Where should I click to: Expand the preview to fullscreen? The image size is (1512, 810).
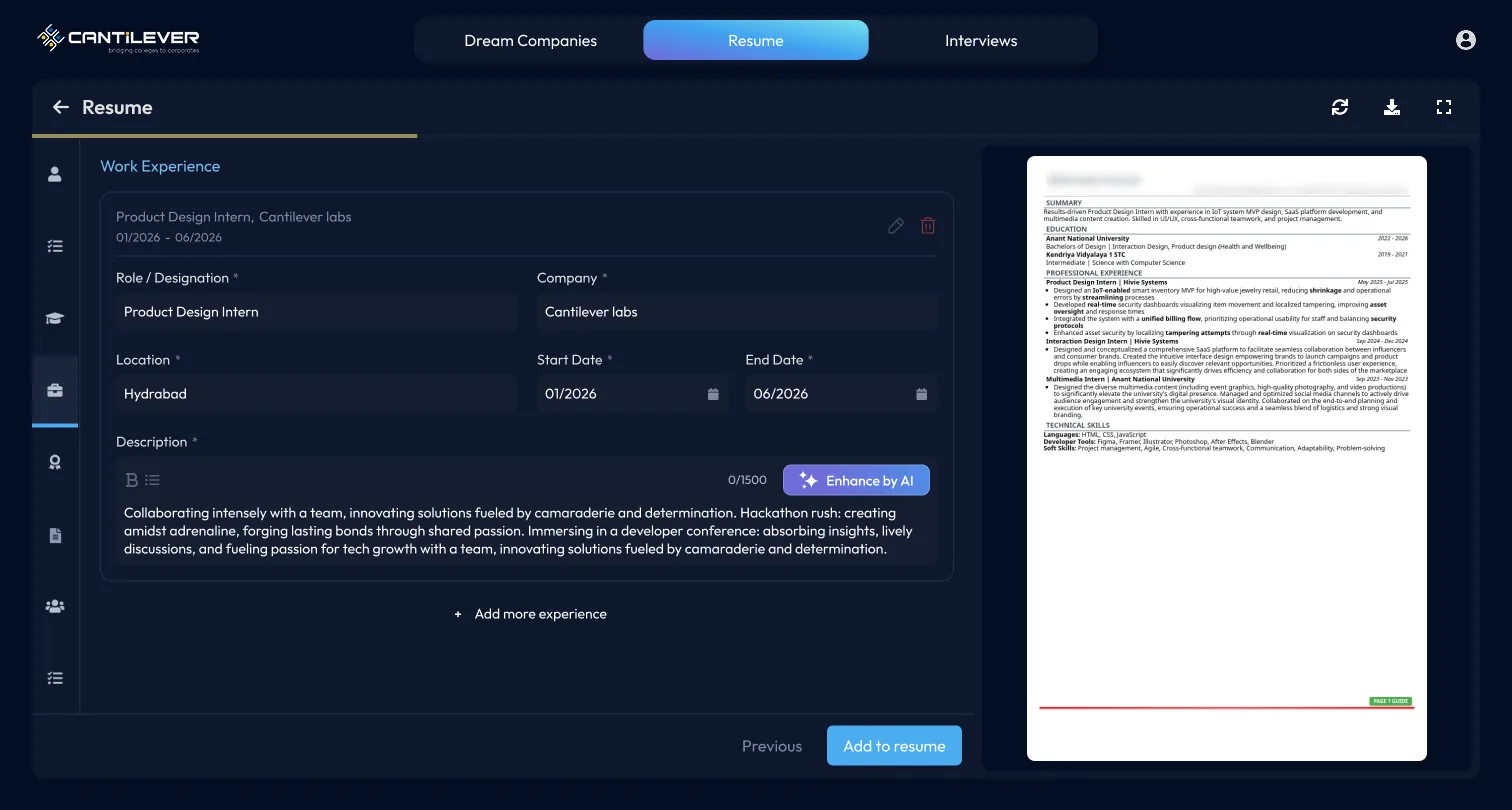click(x=1444, y=107)
